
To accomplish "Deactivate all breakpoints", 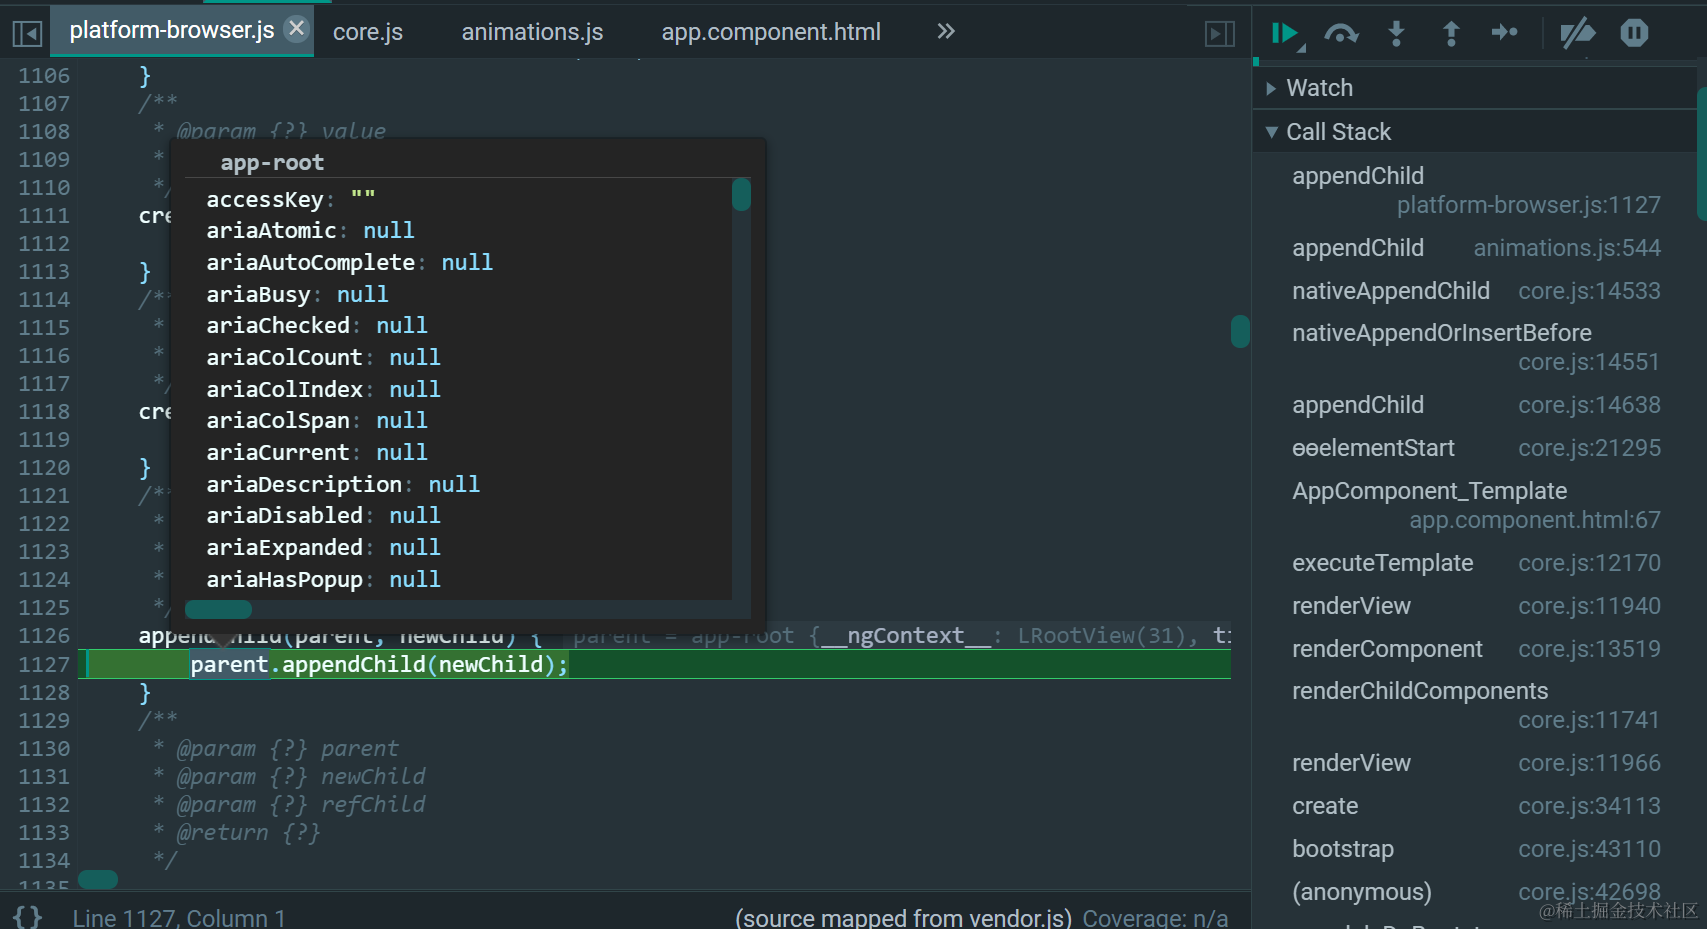I will point(1578,33).
